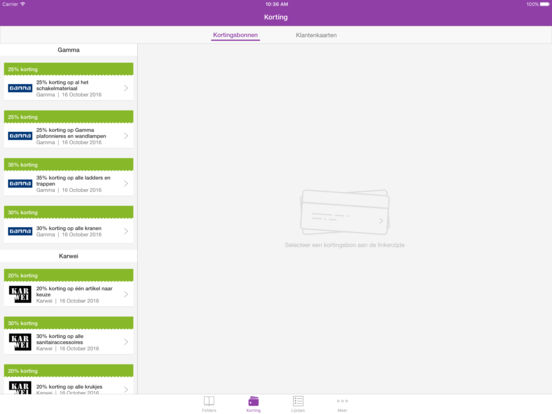Tap Gamma logo on schakelmateriaal coupon

coord(20,88)
